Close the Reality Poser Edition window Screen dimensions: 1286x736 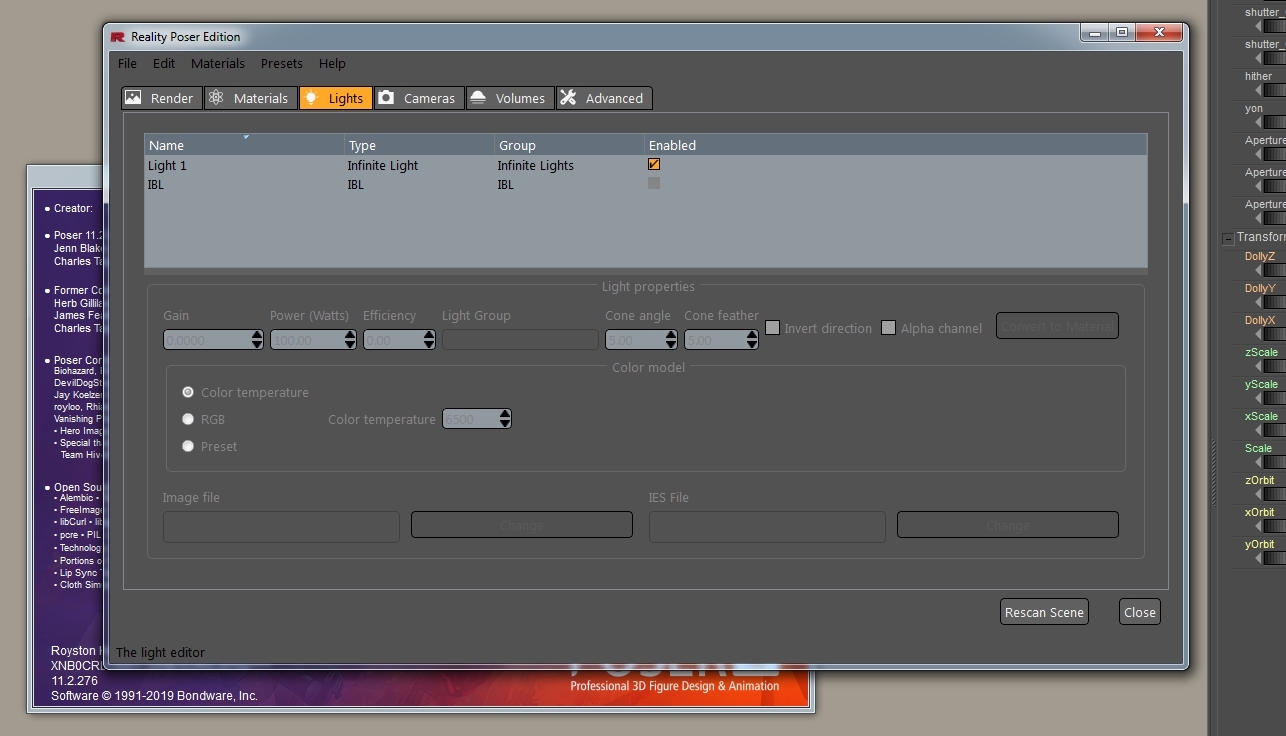point(1158,33)
